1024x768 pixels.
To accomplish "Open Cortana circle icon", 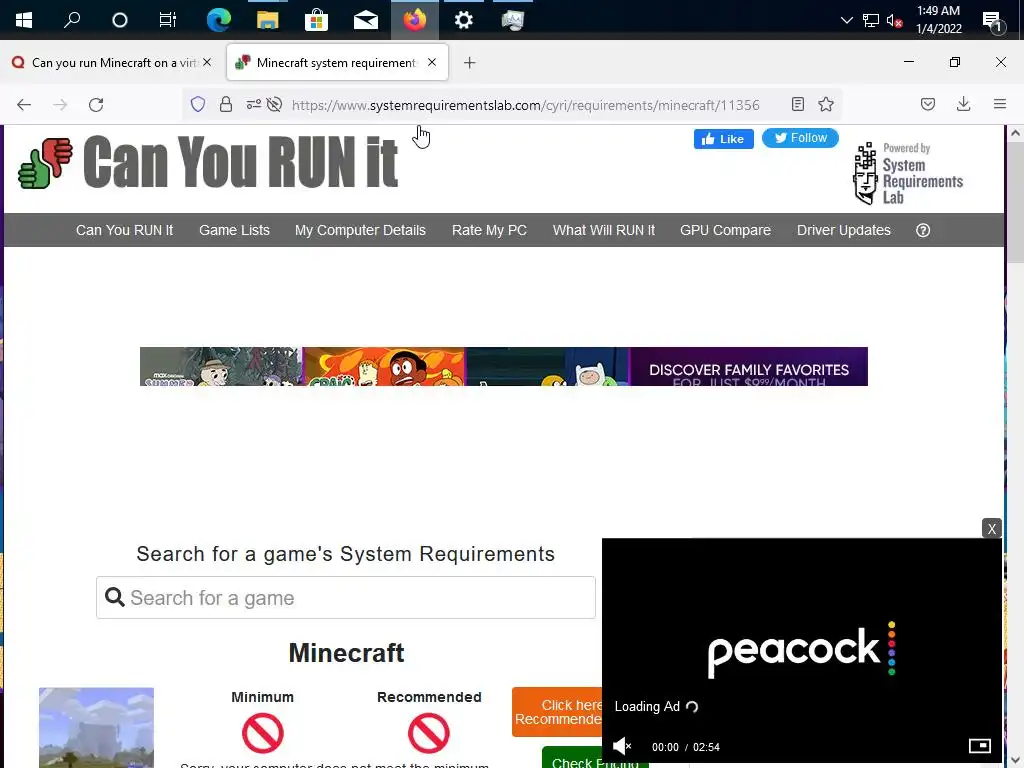I will click(x=120, y=20).
